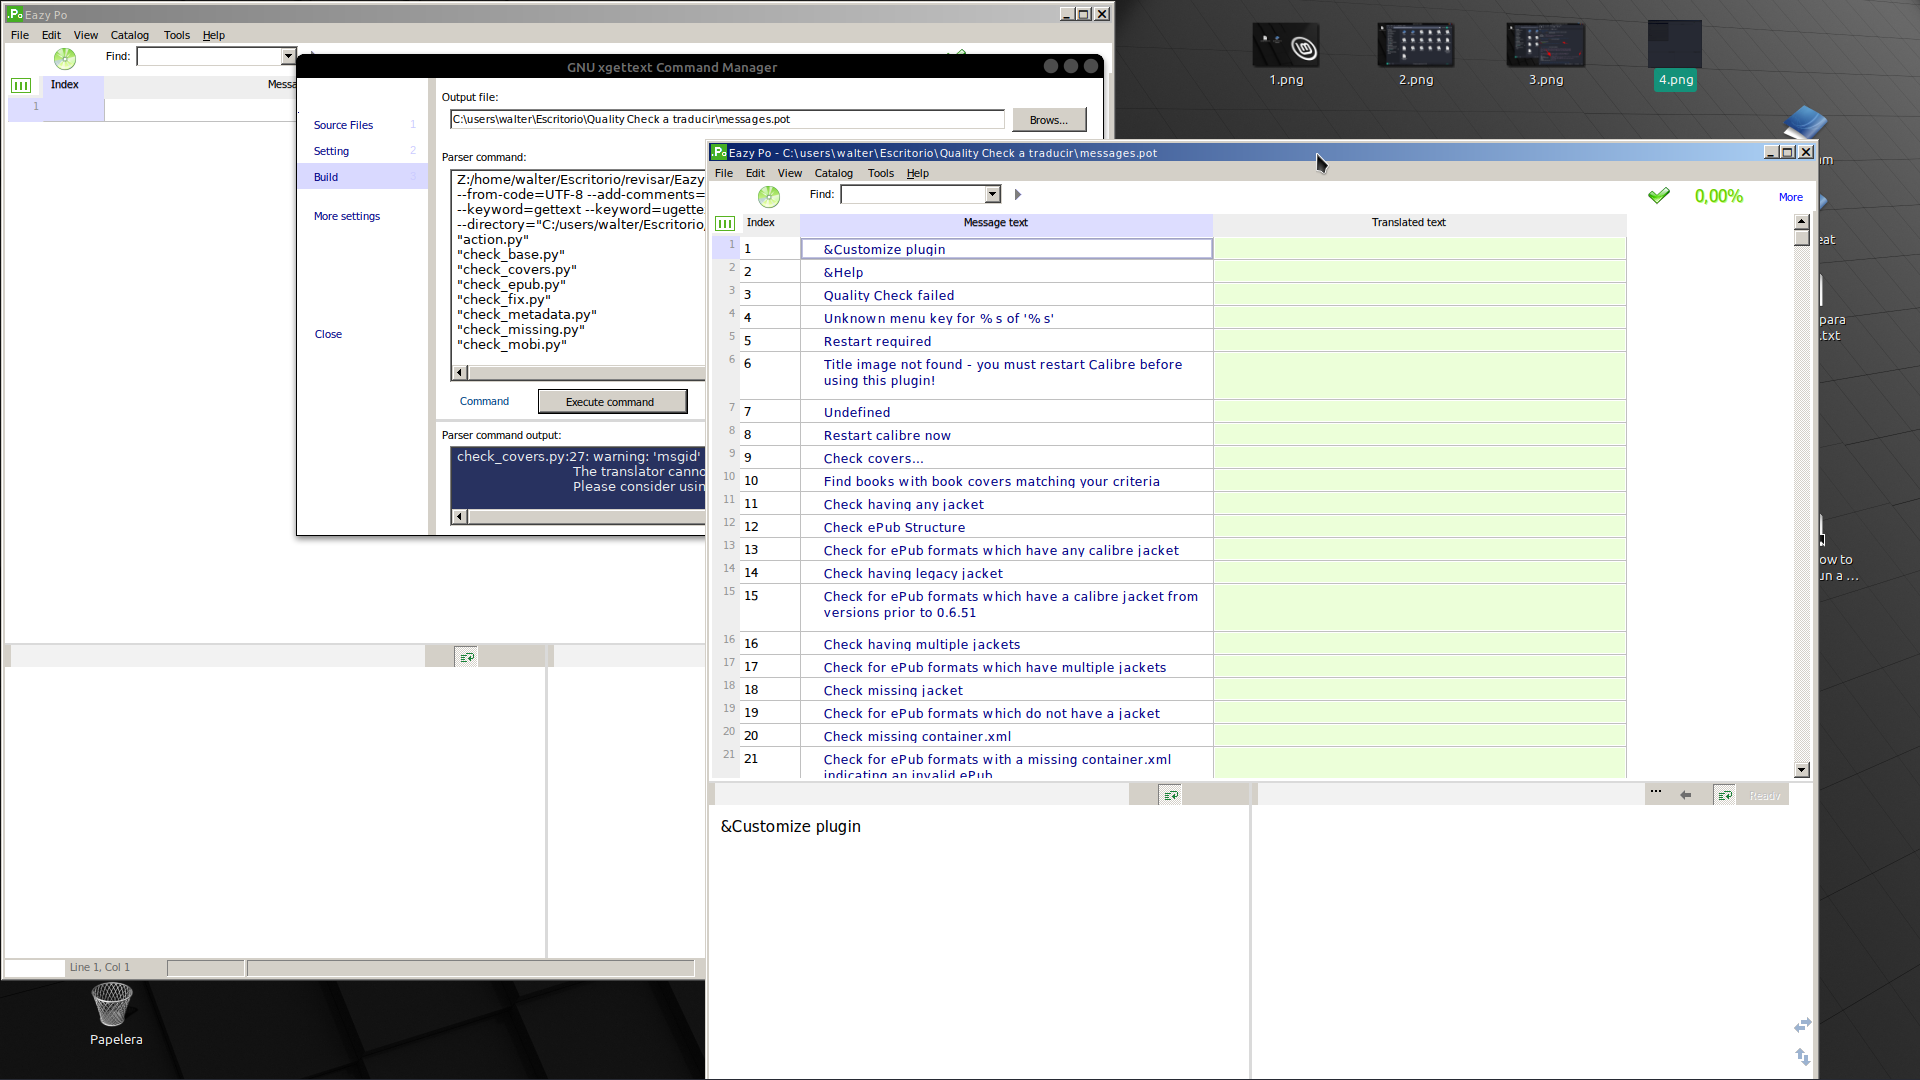Open the Find dropdown in background window
Screen dimensions: 1920x1080
288,57
